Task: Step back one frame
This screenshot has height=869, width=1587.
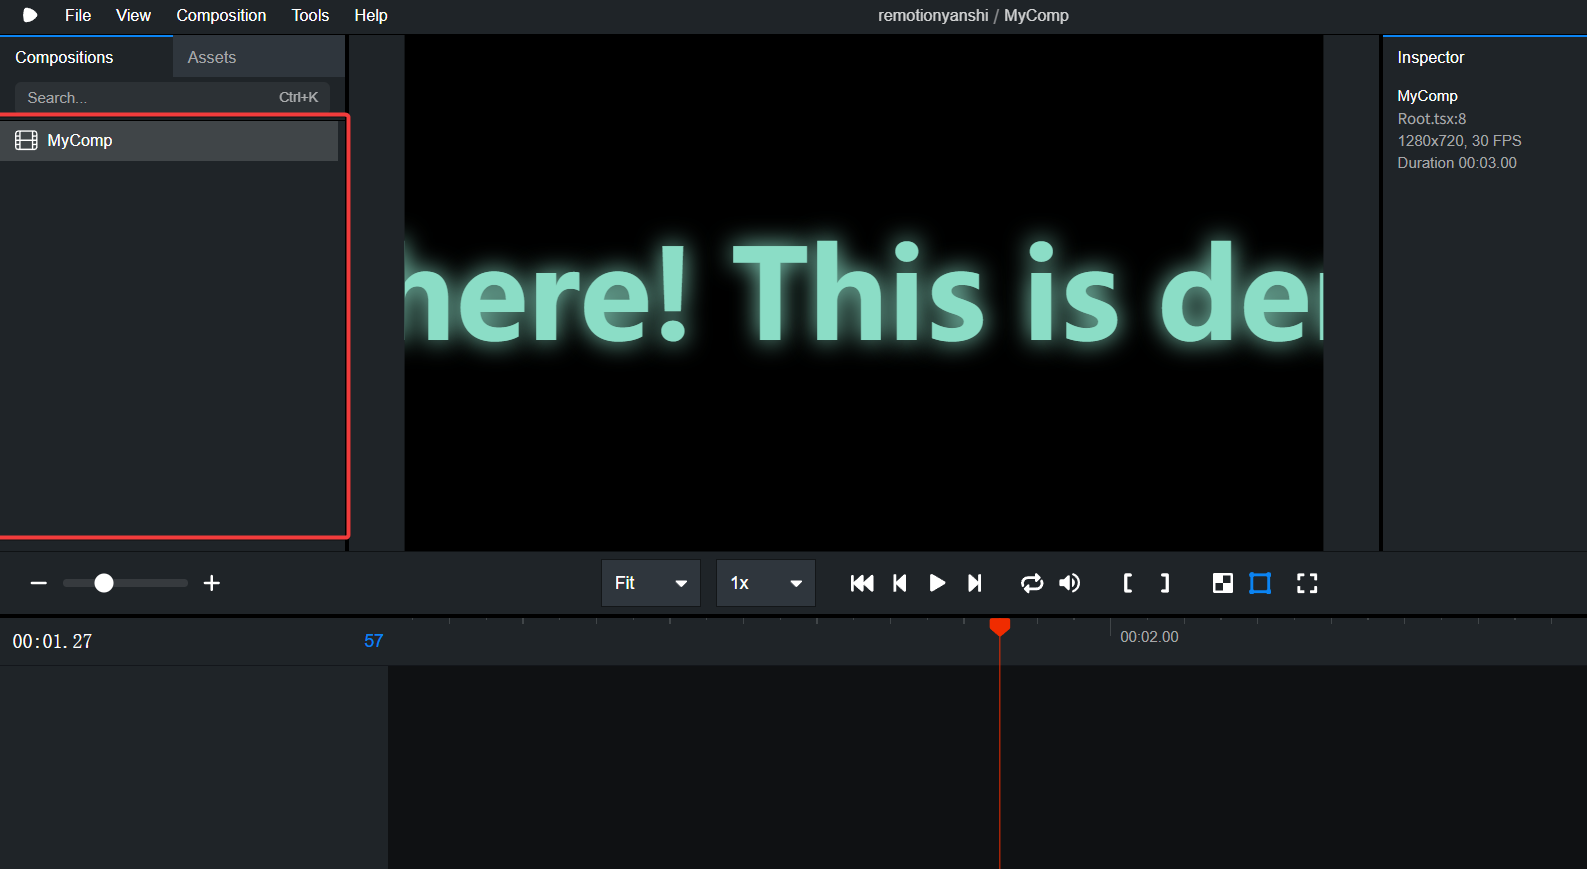Action: 899,583
